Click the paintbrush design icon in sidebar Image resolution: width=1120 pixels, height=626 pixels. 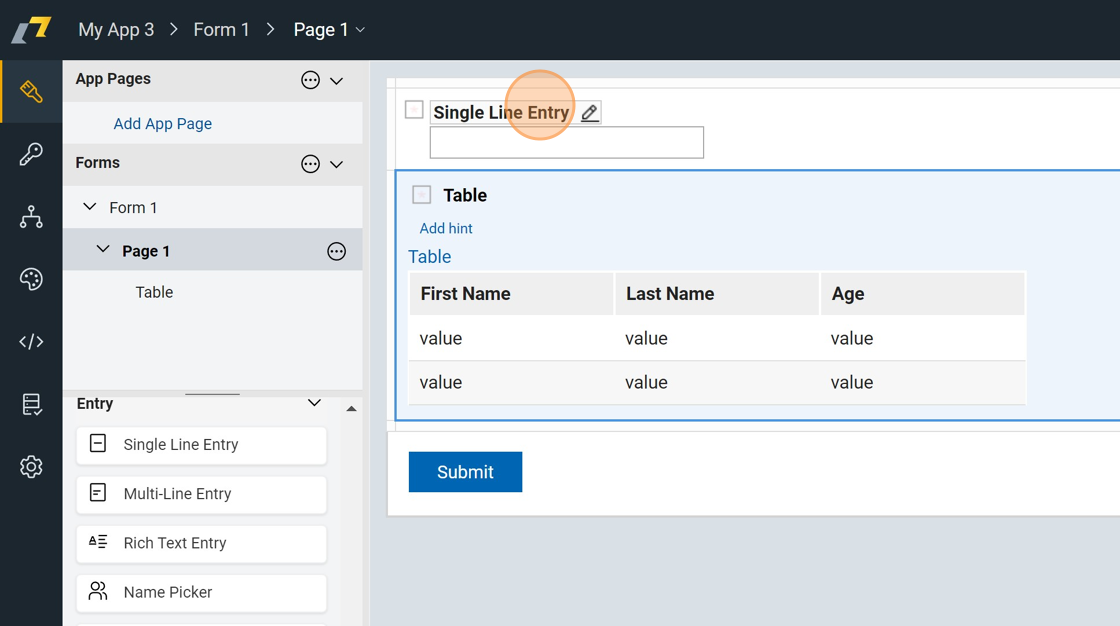(31, 92)
